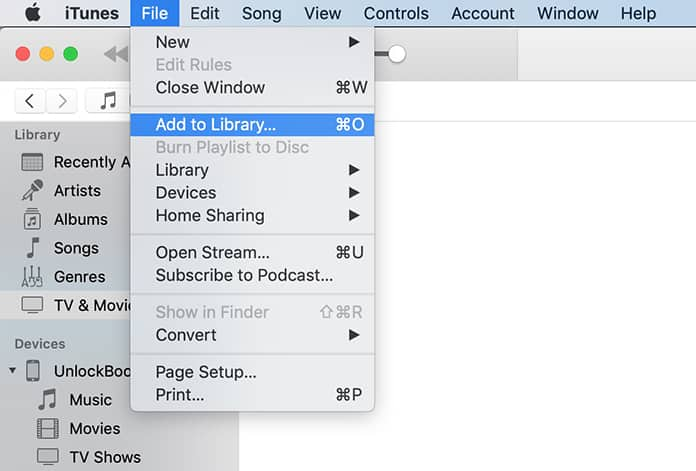
Task: Open Movies under UnlockBoot device
Action: [x=95, y=428]
